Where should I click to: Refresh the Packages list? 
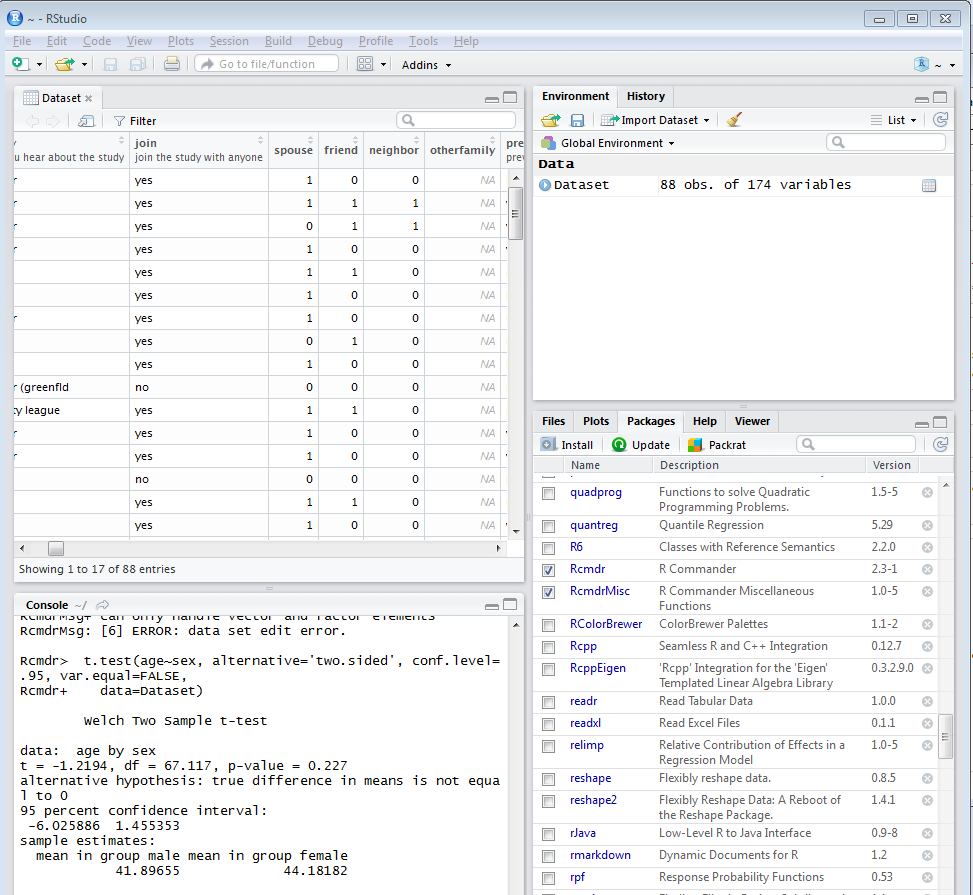pyautogui.click(x=939, y=444)
